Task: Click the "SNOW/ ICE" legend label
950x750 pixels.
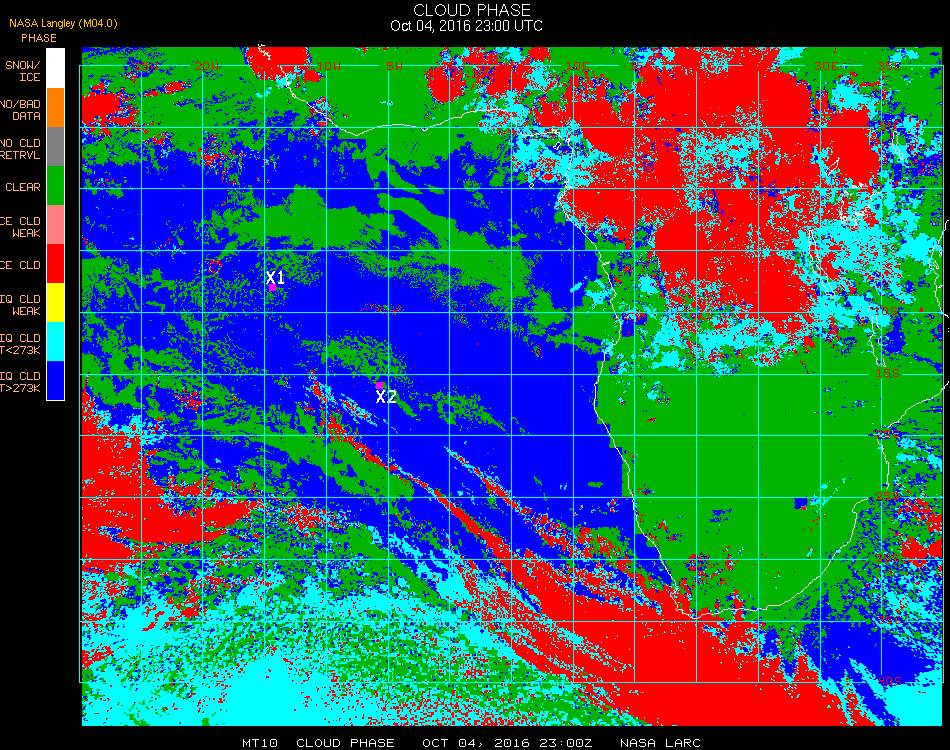Action: [x=23, y=71]
